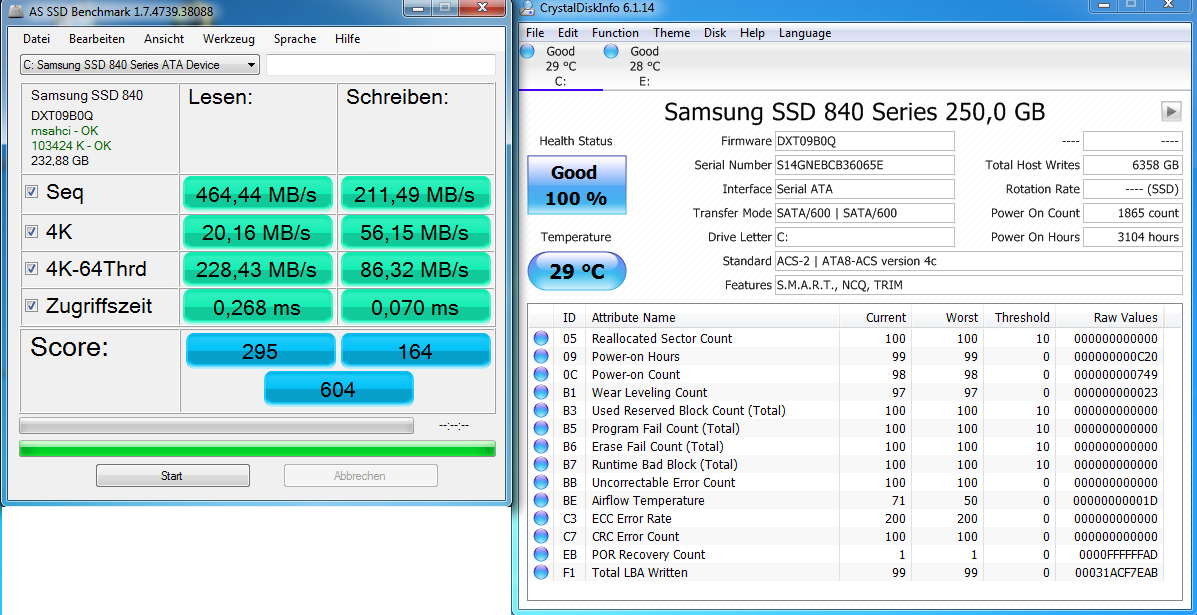The image size is (1197, 615).
Task: Click the write score 164 box
Action: [x=415, y=351]
